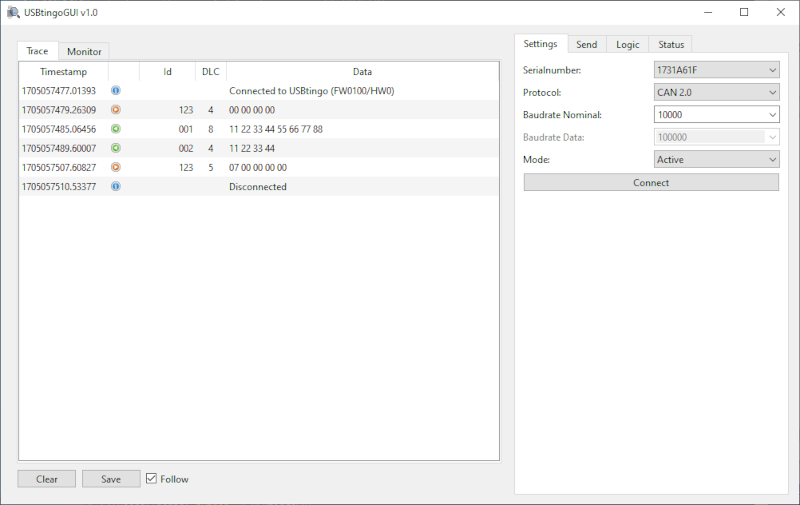800x505 pixels.
Task: Go to the Logic tab
Action: pyautogui.click(x=628, y=44)
